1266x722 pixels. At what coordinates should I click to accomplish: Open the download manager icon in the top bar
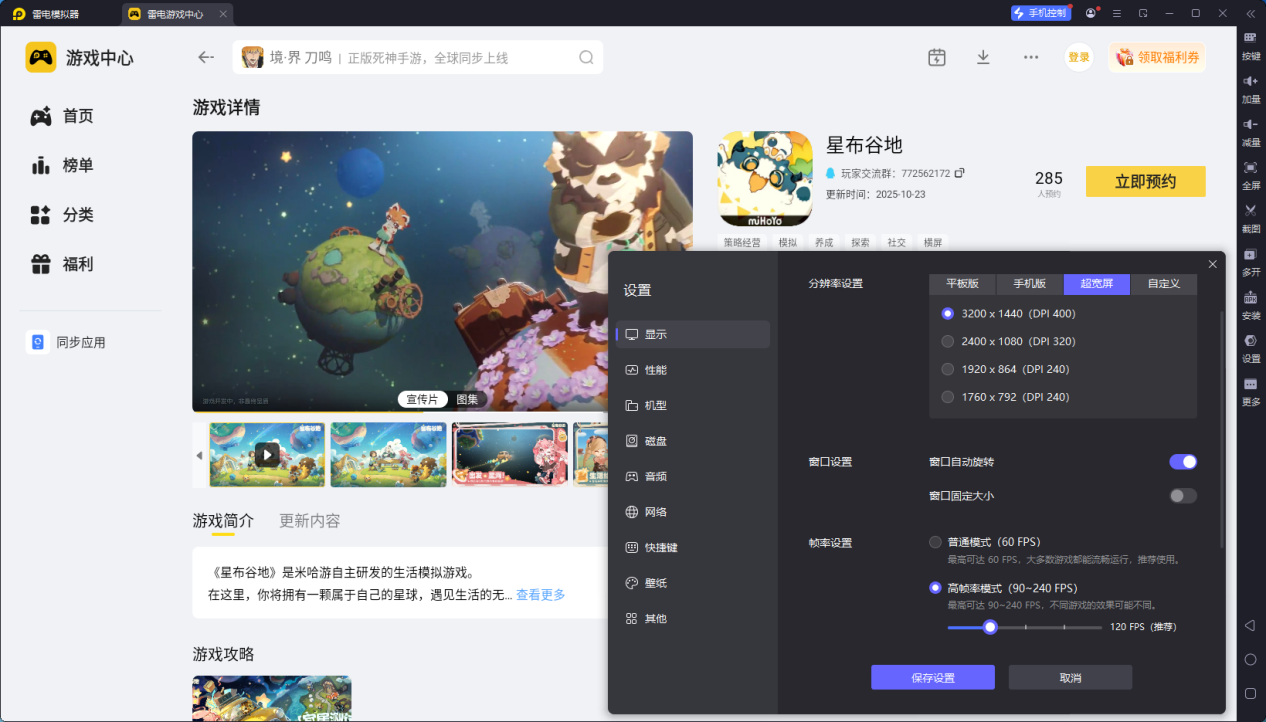[983, 57]
